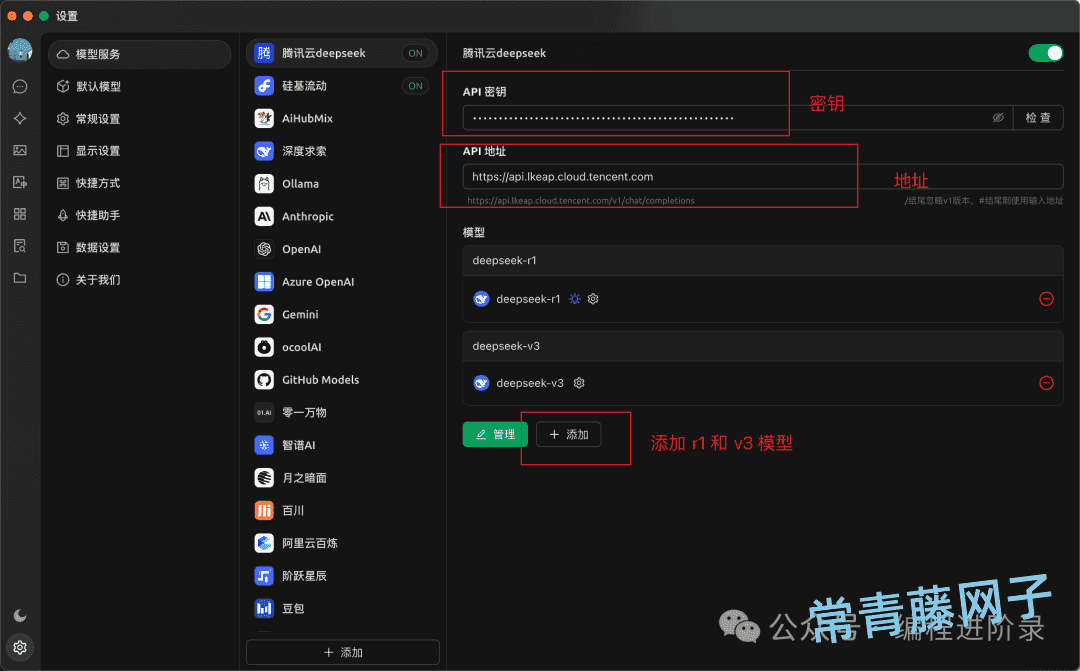1080x671 pixels.
Task: Select the 豆包 provider
Action: (342, 608)
